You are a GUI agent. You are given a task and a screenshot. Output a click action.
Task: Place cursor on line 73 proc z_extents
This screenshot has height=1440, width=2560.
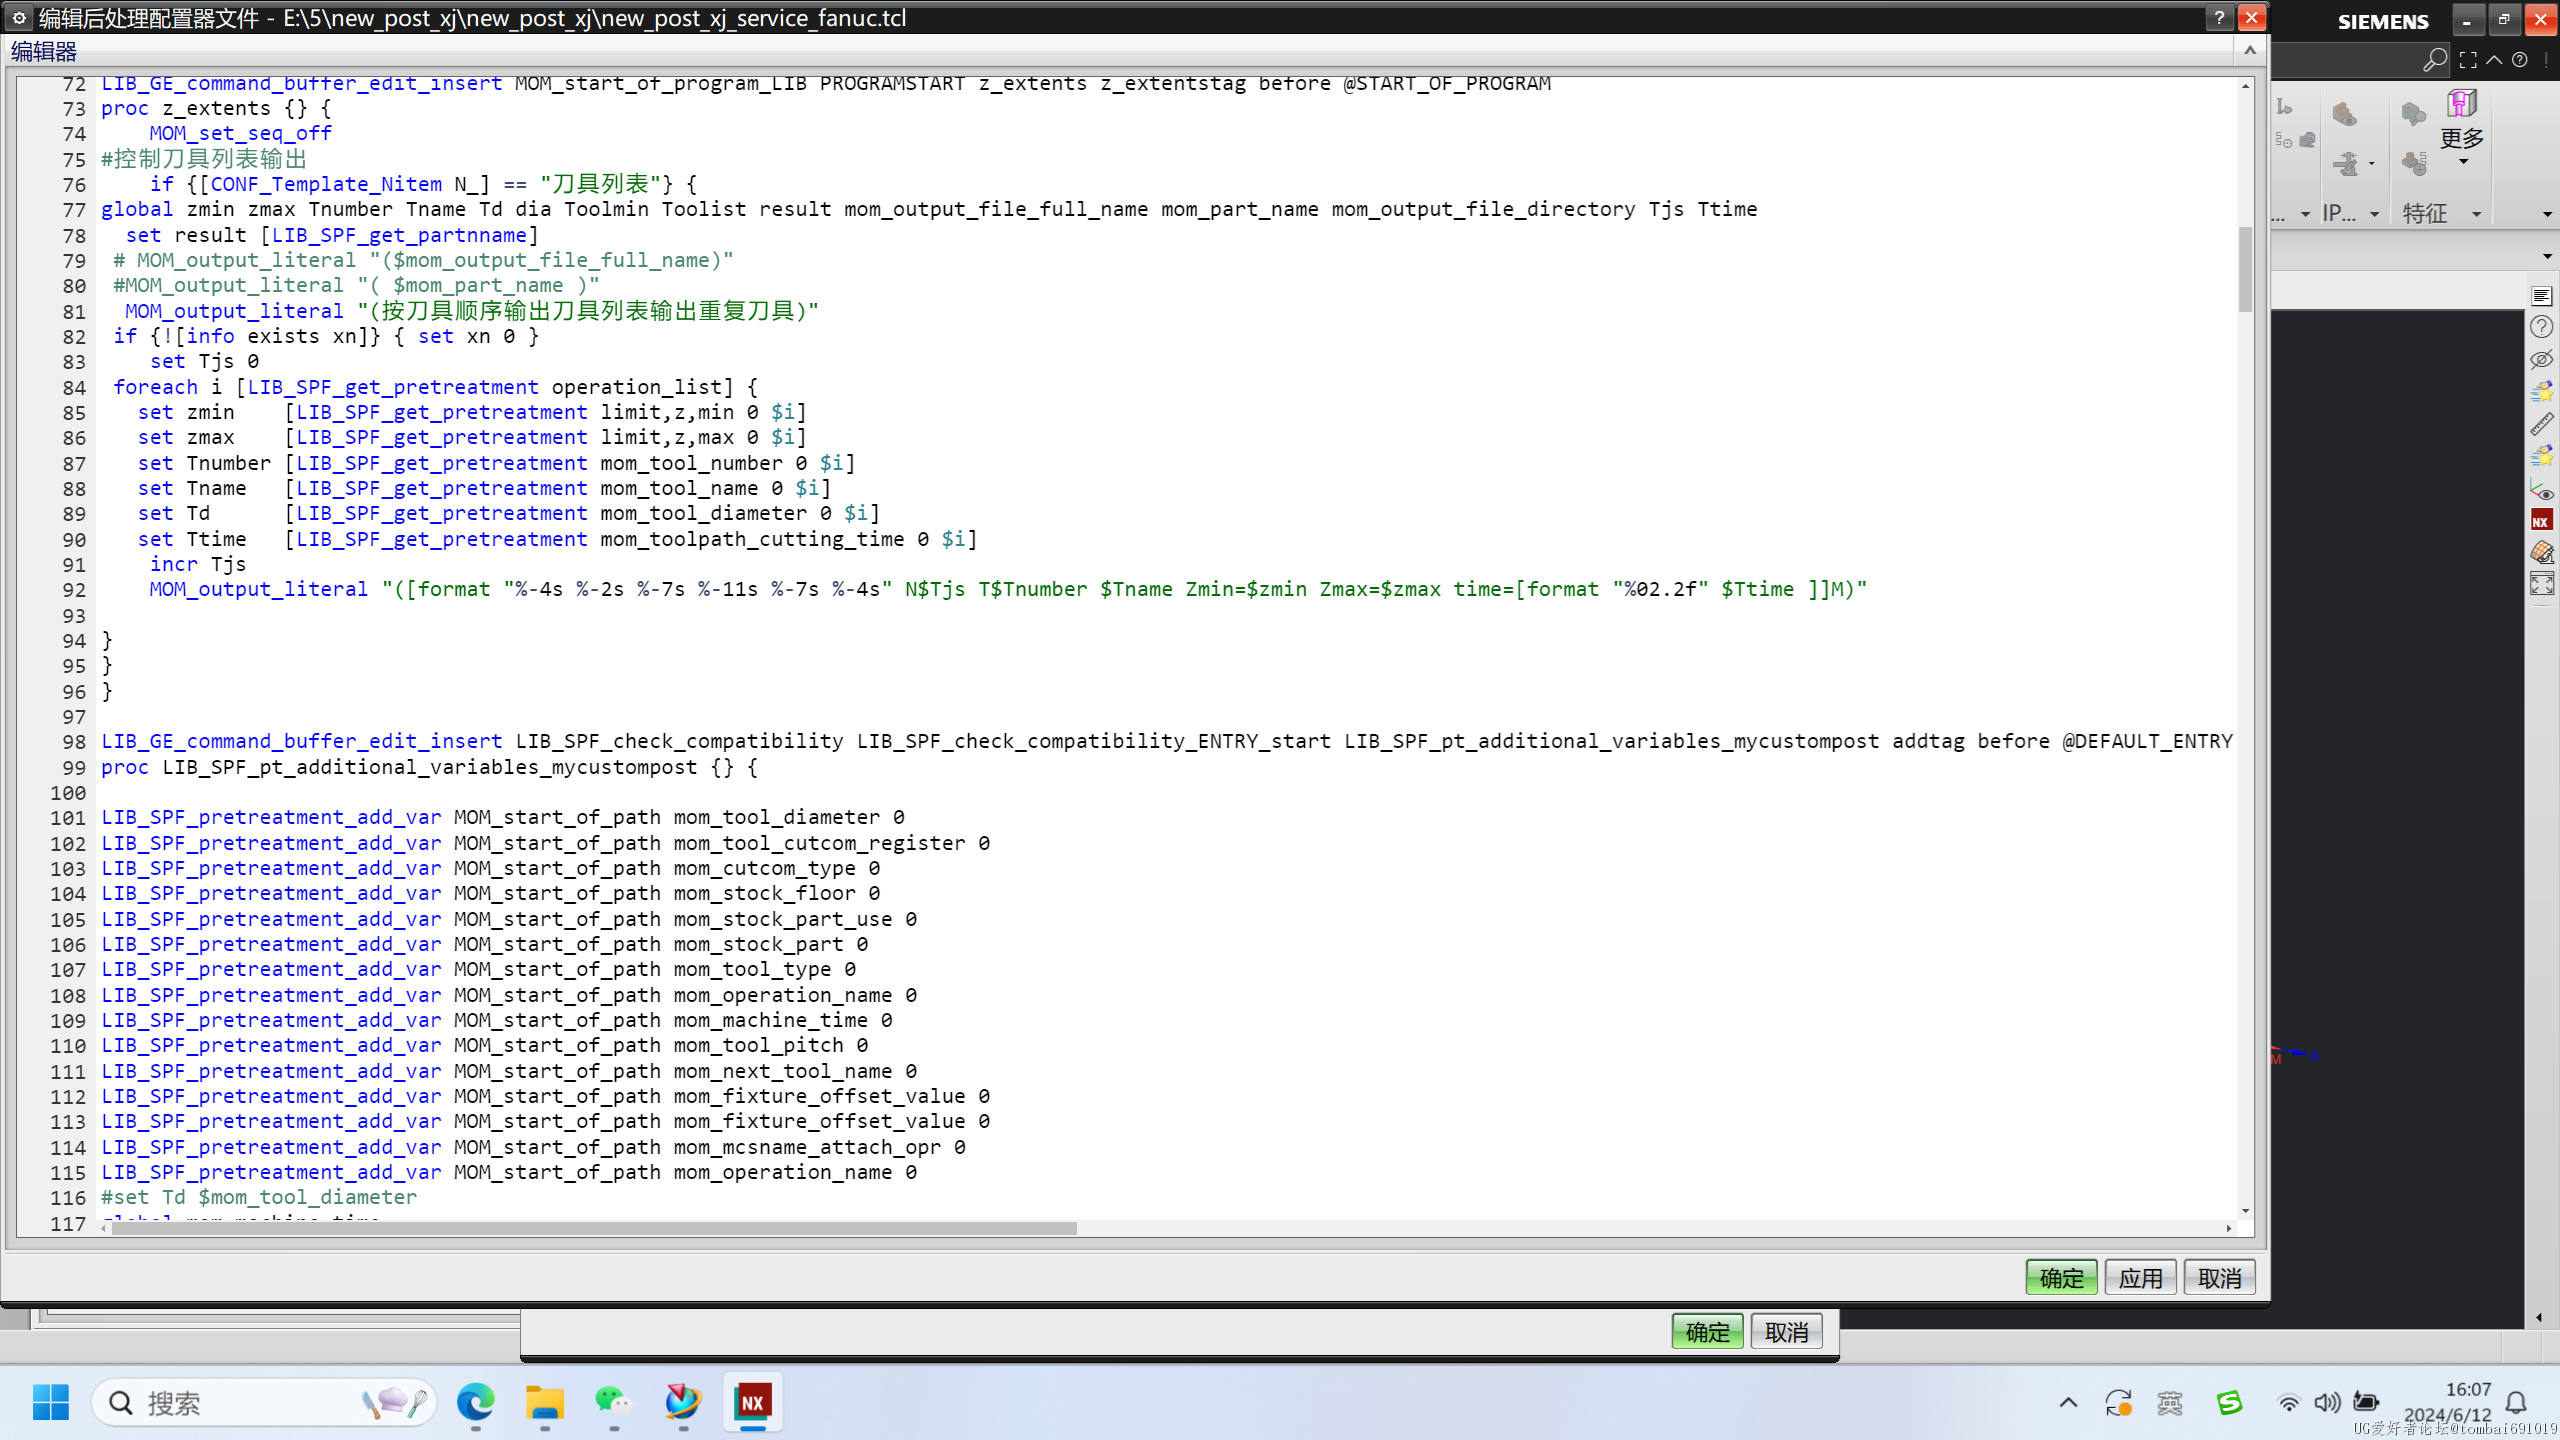click(216, 108)
